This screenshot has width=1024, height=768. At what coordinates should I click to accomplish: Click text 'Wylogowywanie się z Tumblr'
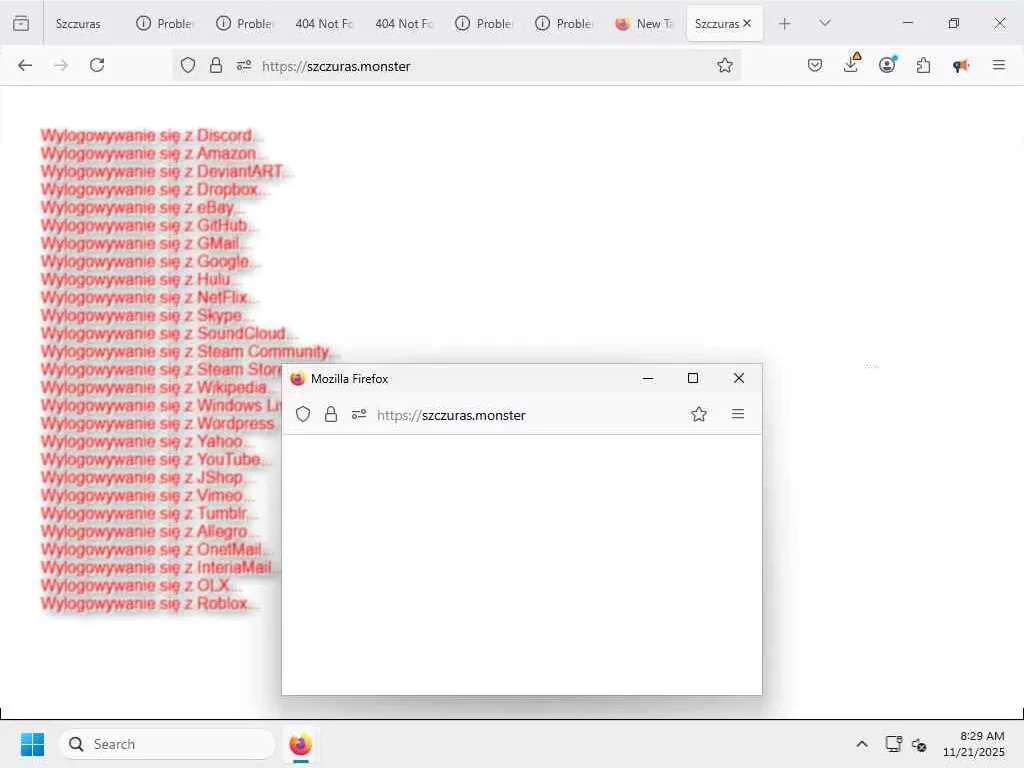click(144, 513)
